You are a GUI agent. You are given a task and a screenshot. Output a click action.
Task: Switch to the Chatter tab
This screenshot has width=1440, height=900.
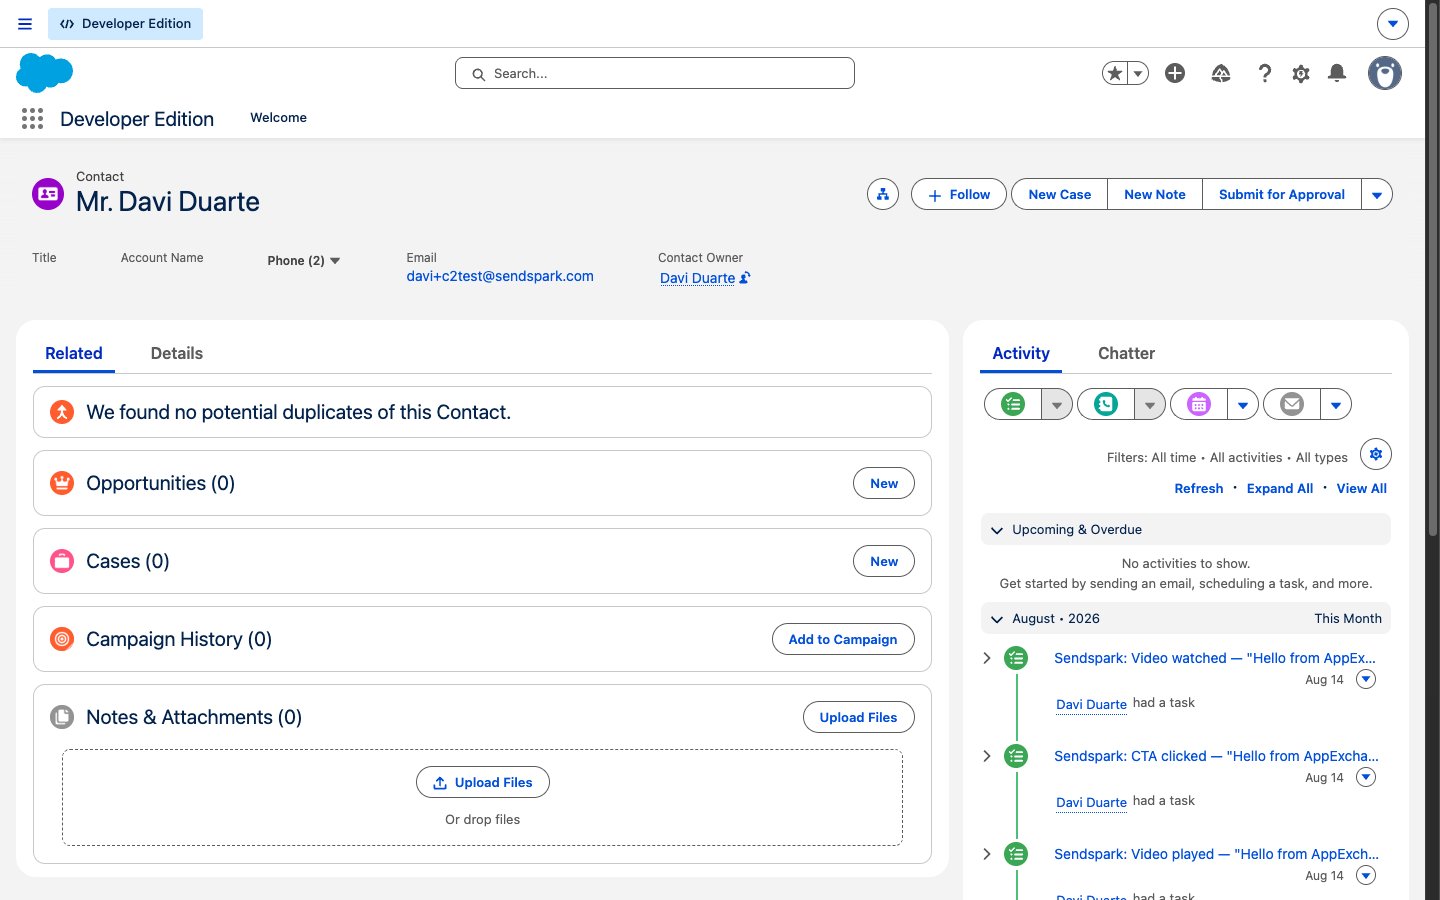(x=1126, y=353)
